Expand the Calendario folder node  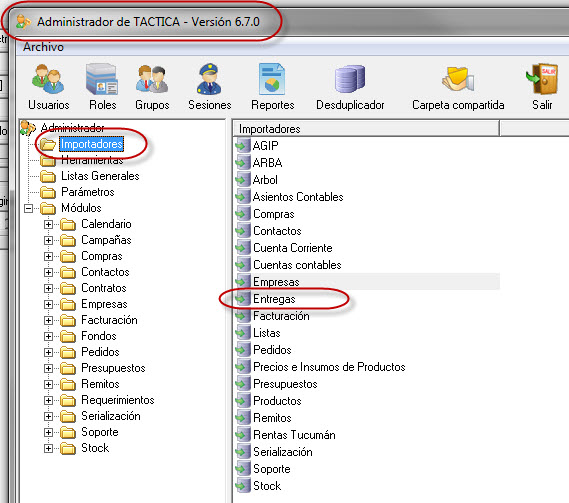48,224
